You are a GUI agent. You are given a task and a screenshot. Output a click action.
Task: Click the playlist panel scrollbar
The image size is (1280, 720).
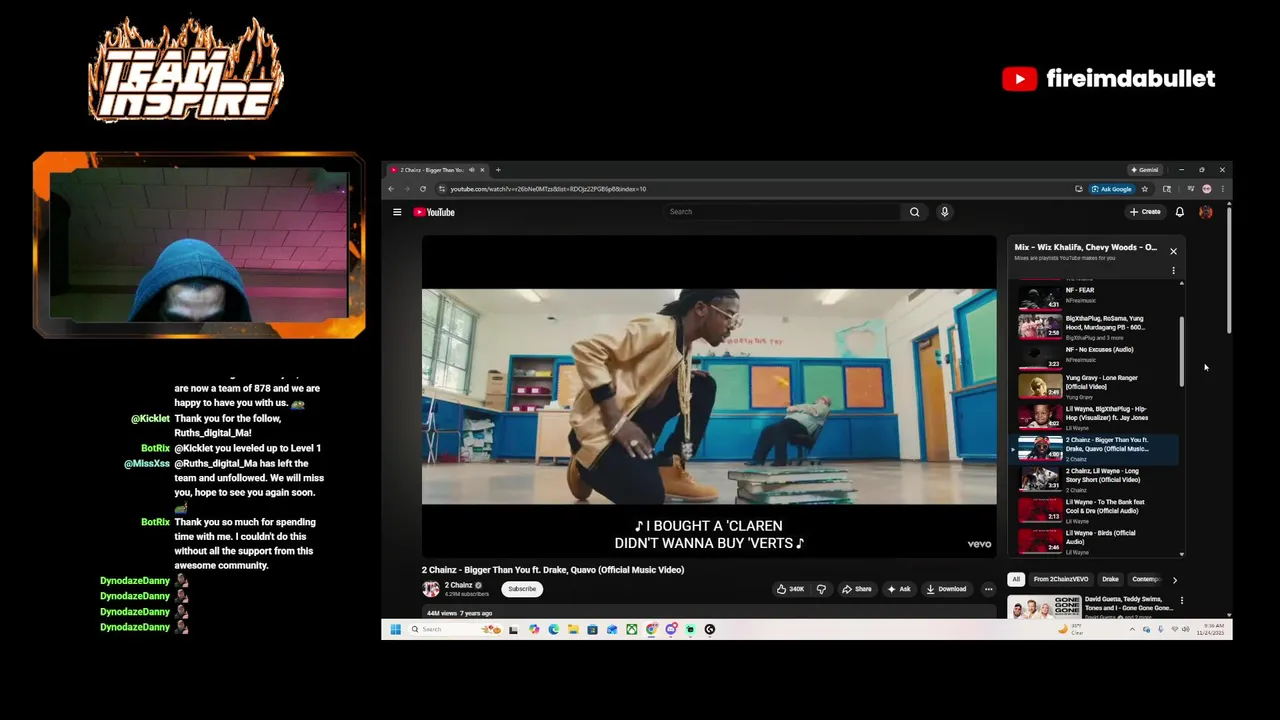(x=1182, y=352)
